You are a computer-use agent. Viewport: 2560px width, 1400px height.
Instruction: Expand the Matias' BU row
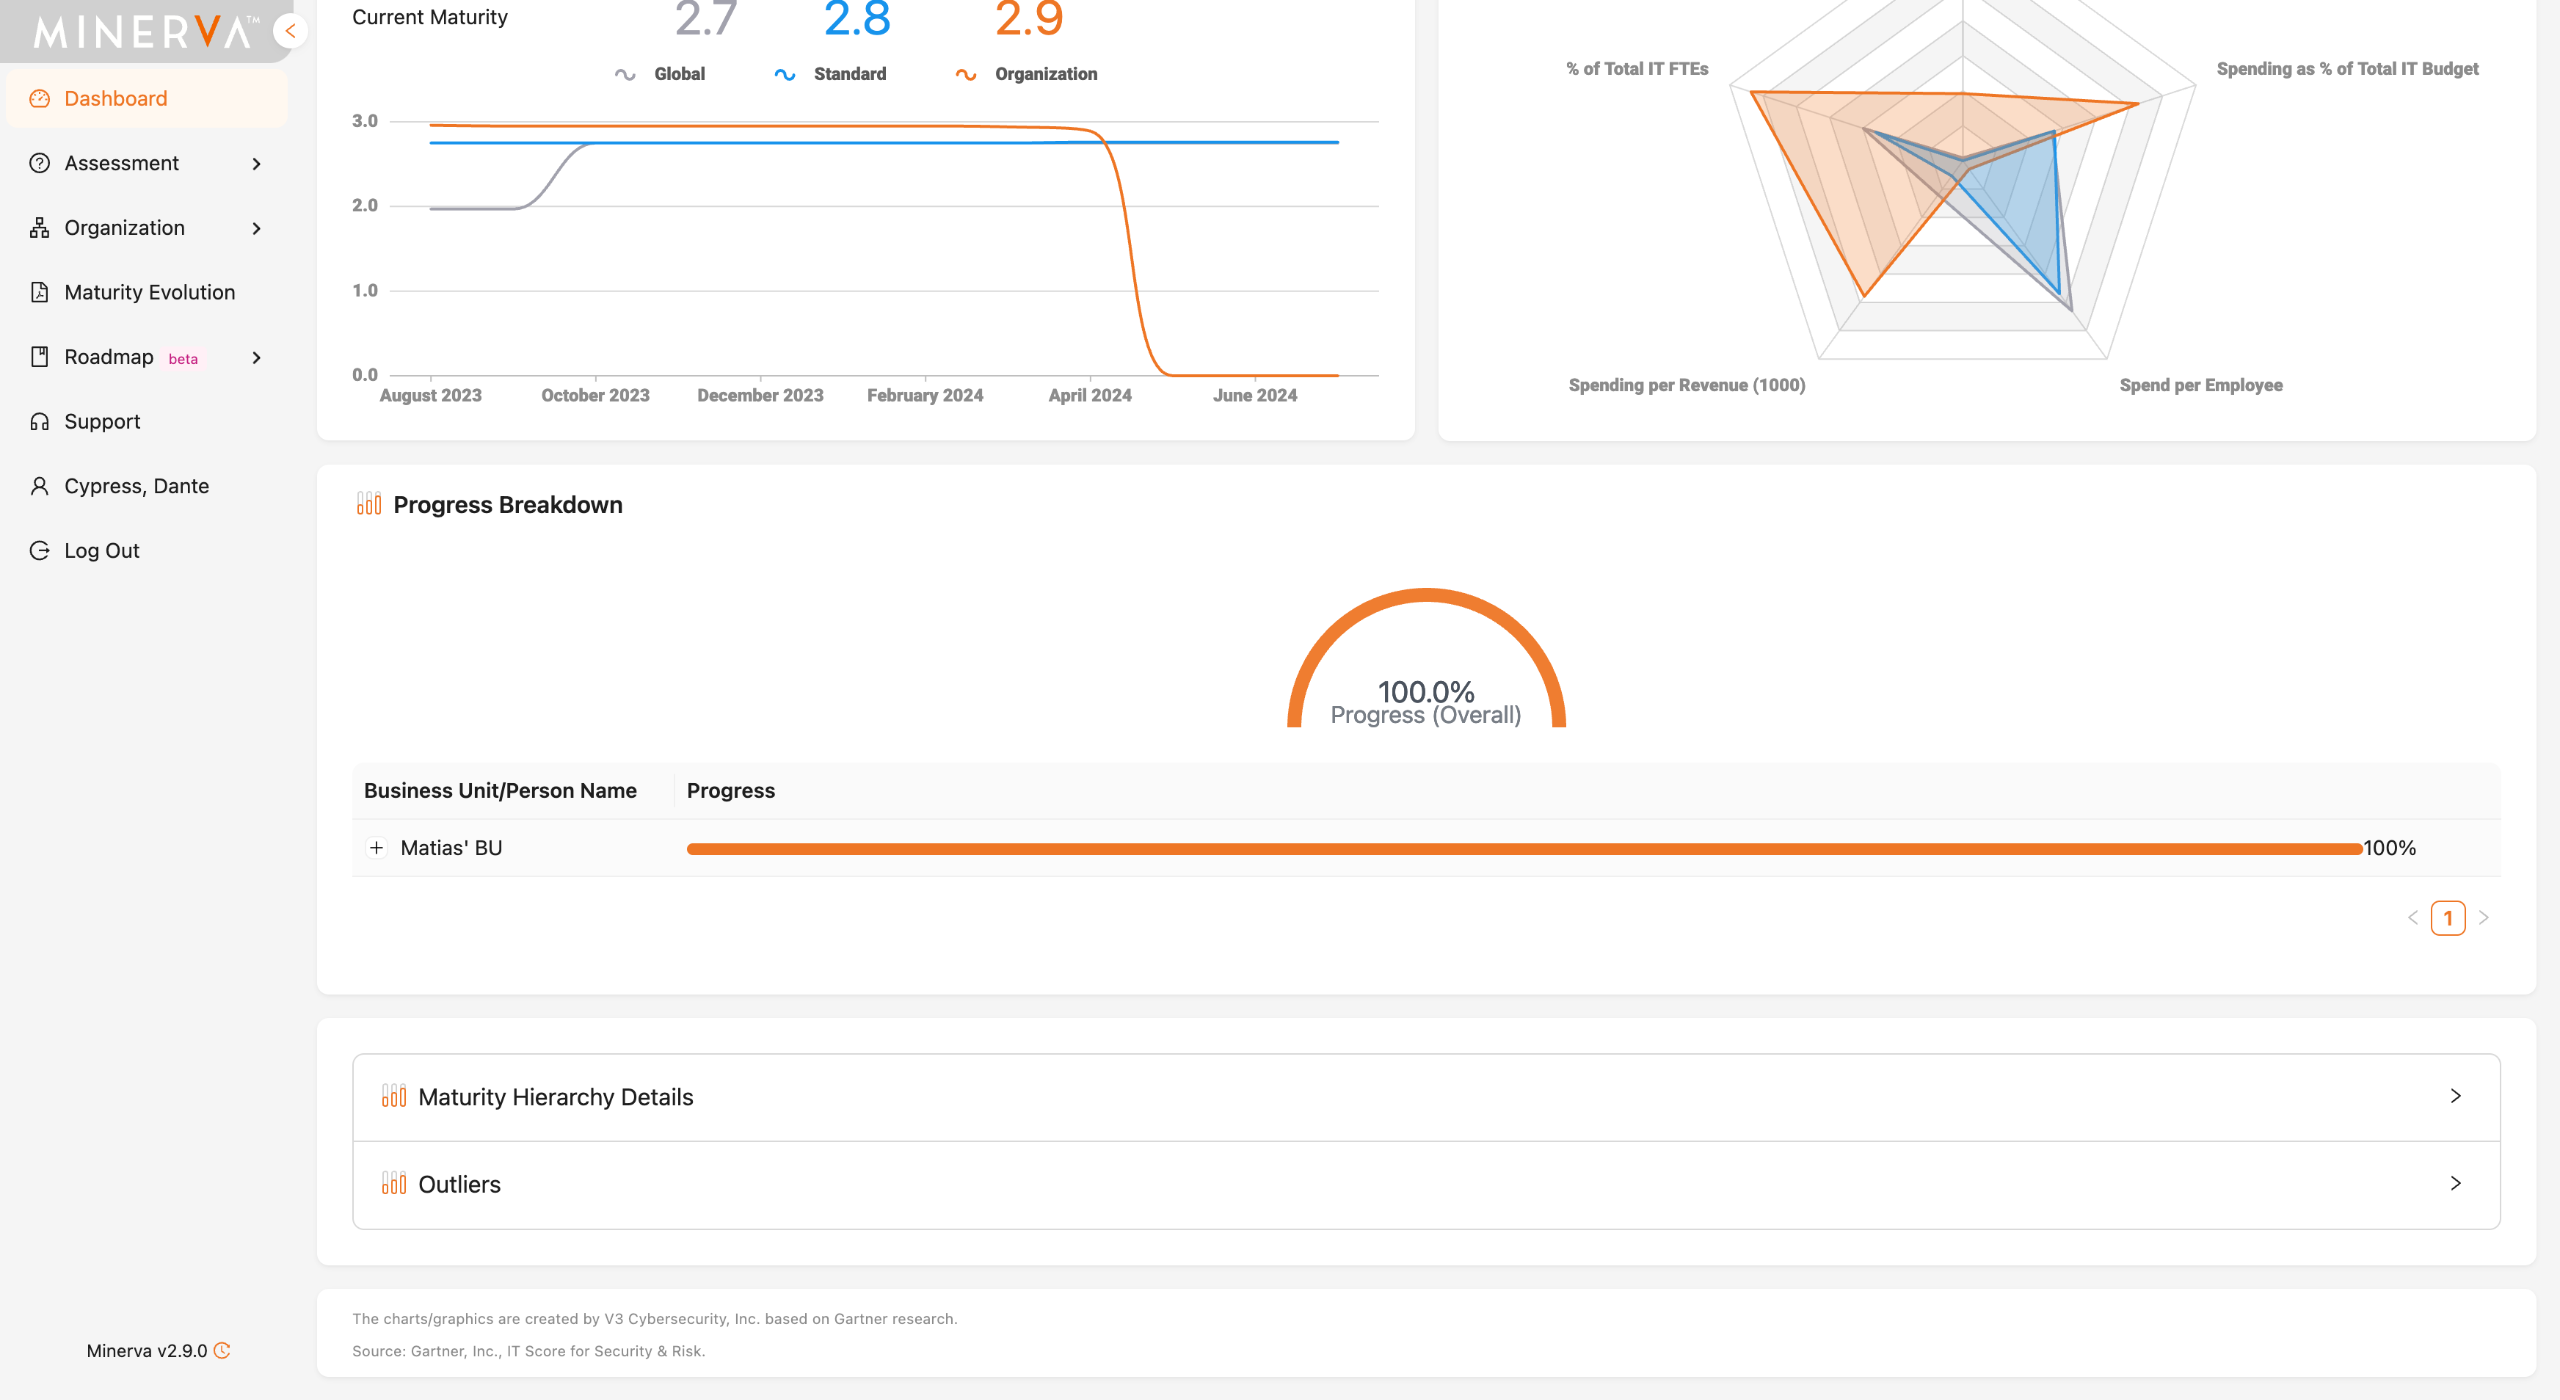pyautogui.click(x=376, y=848)
